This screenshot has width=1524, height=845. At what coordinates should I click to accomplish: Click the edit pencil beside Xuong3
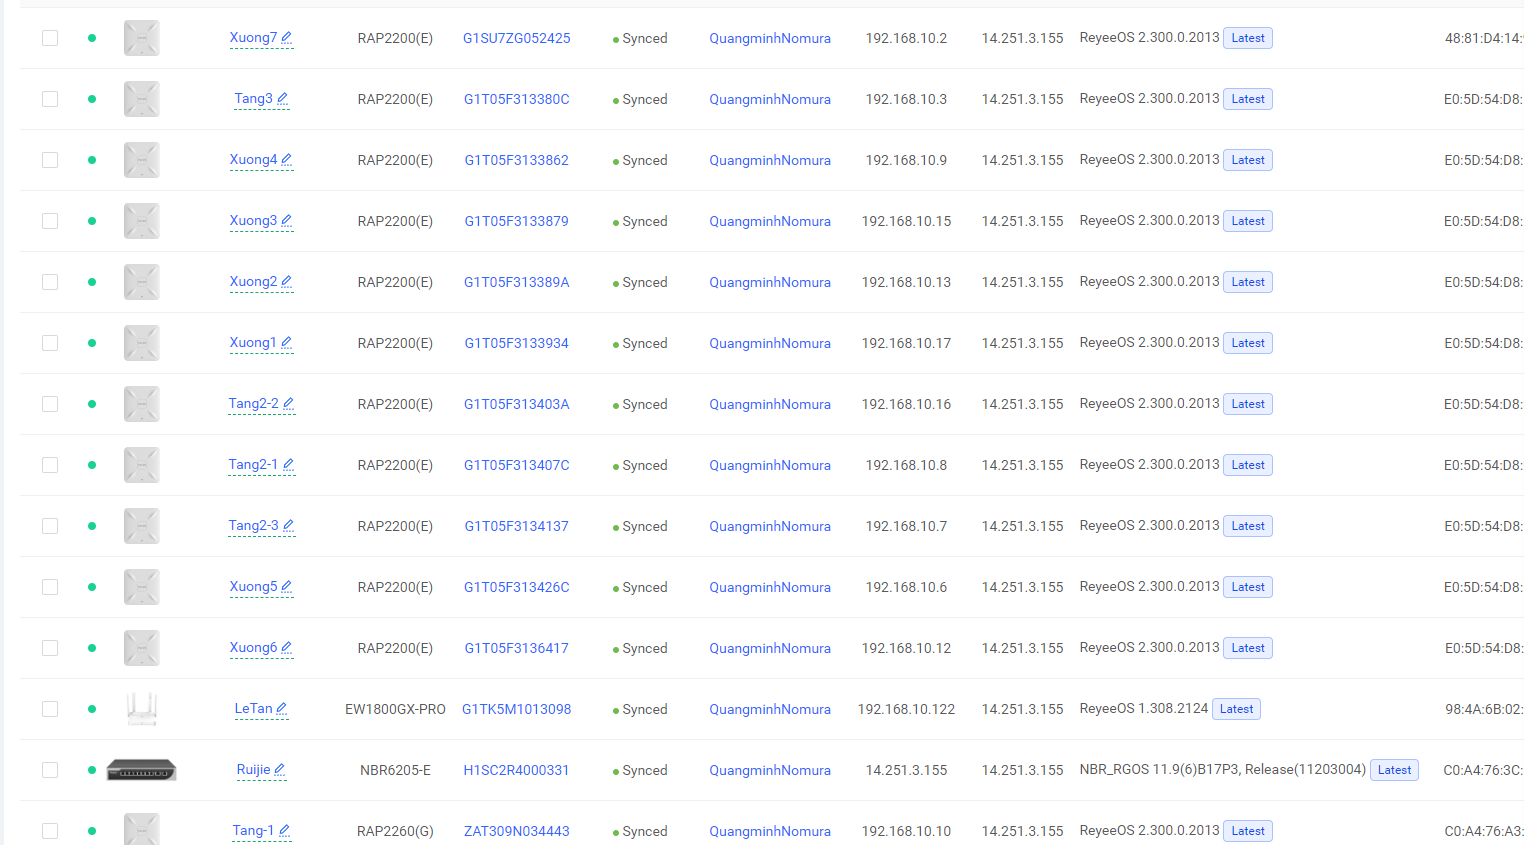click(x=286, y=221)
